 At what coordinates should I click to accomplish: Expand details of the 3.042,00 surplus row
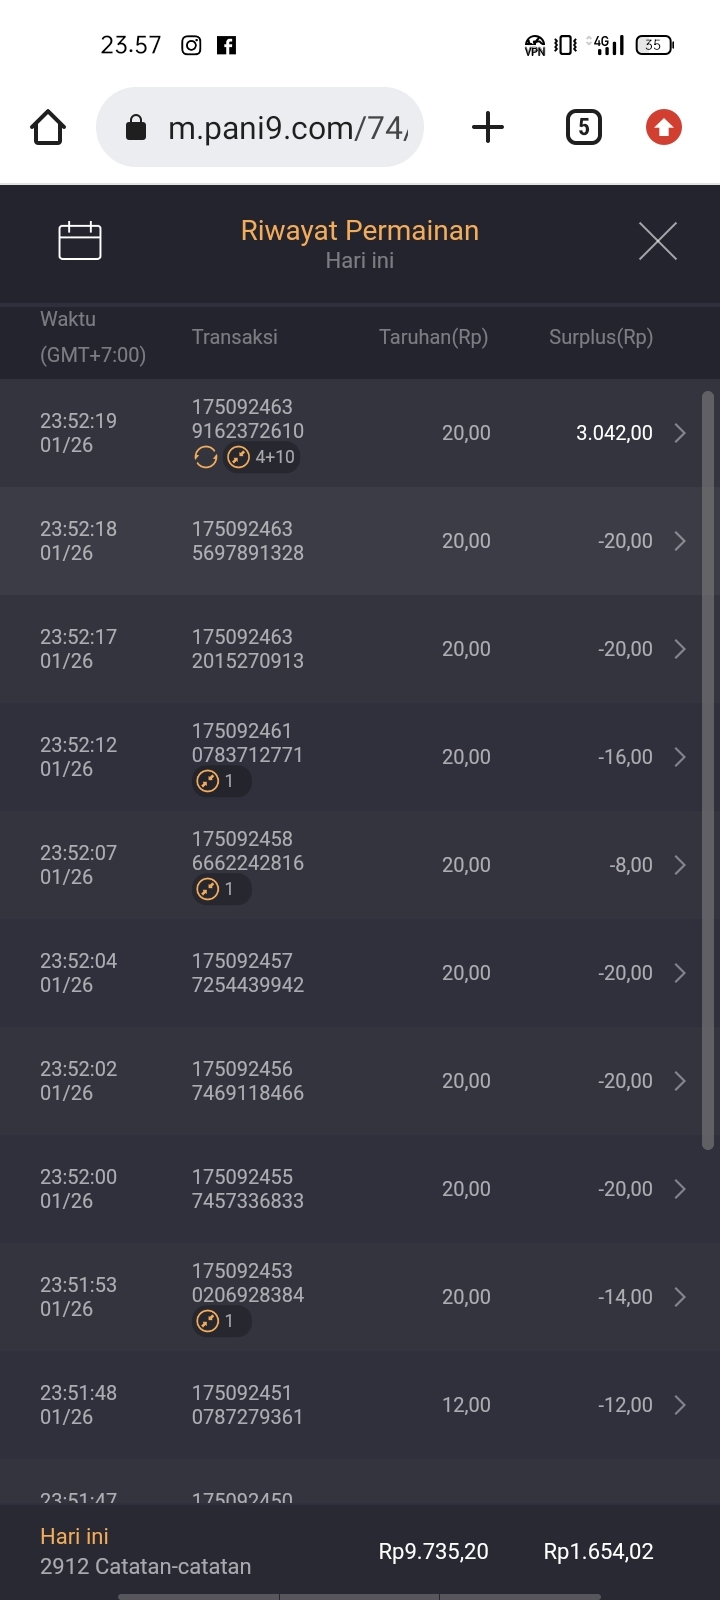[680, 433]
